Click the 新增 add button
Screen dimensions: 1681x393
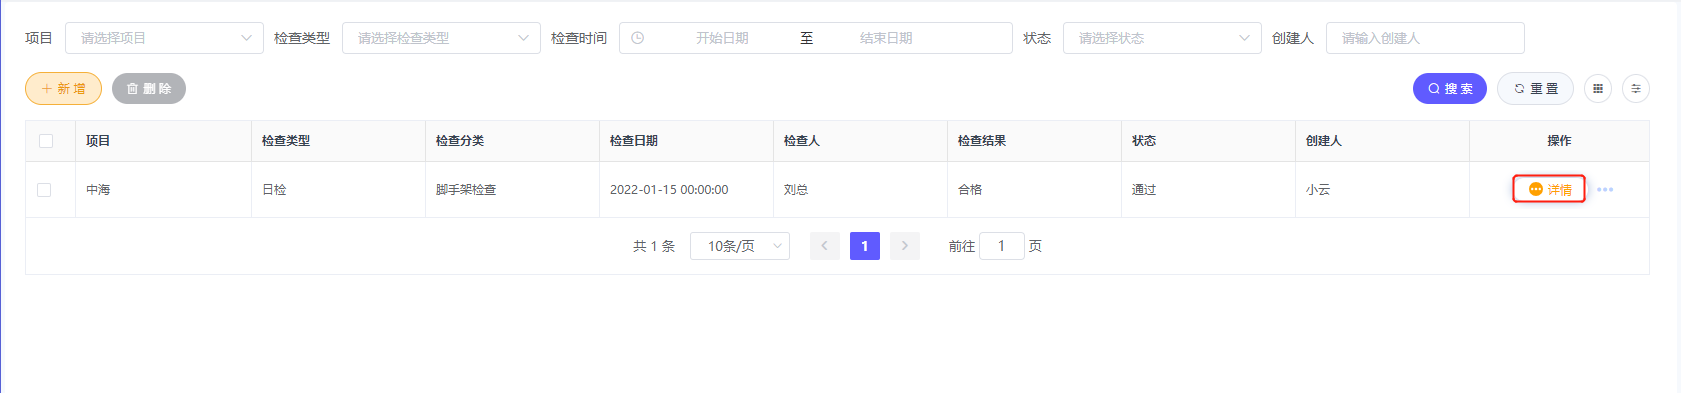[63, 89]
